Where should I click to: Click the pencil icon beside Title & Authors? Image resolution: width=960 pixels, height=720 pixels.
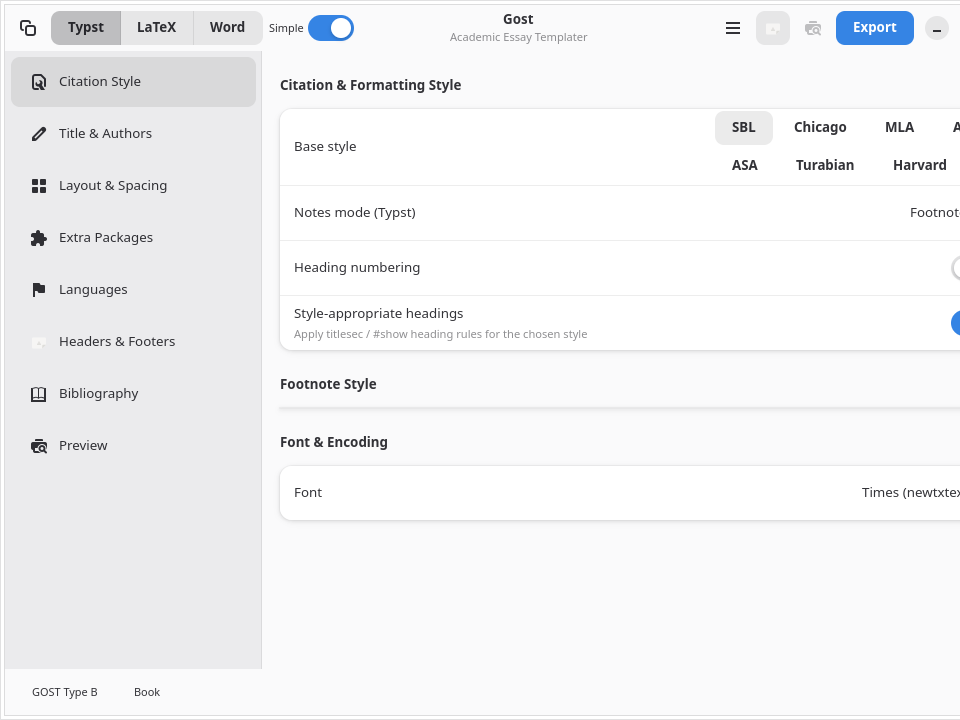(x=39, y=134)
